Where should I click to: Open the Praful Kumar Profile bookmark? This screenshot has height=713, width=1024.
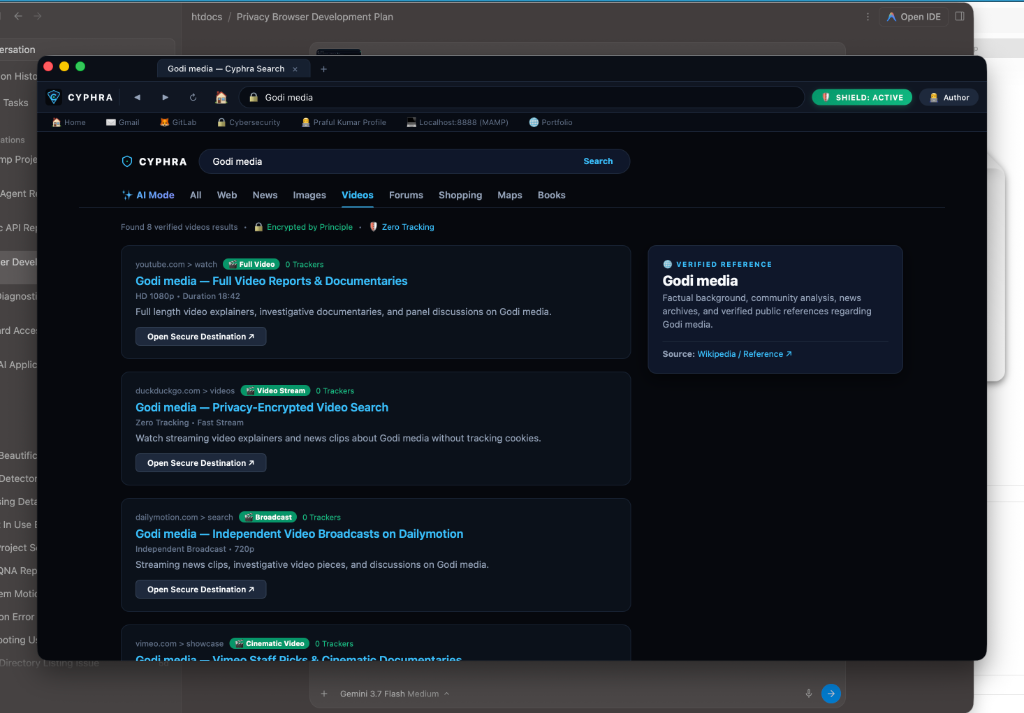coord(344,122)
